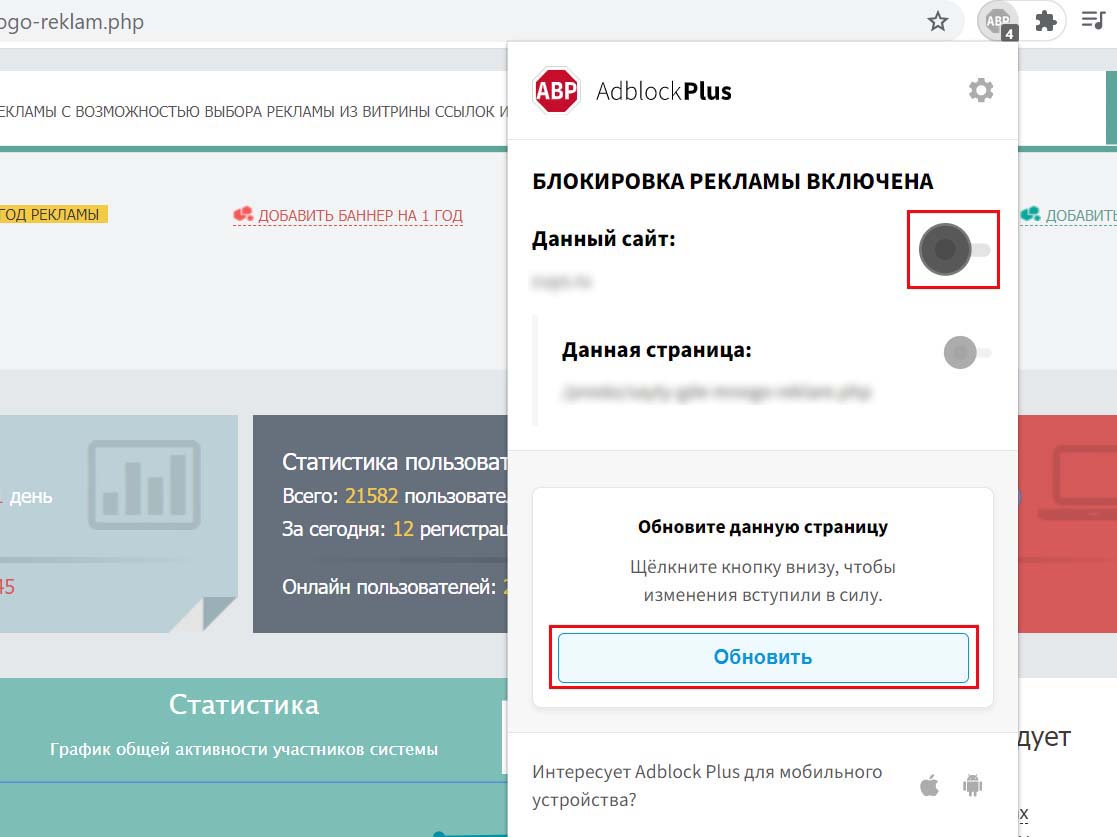
Task: Toggle ad blocking for this page (Данная страница)
Action: pos(967,353)
